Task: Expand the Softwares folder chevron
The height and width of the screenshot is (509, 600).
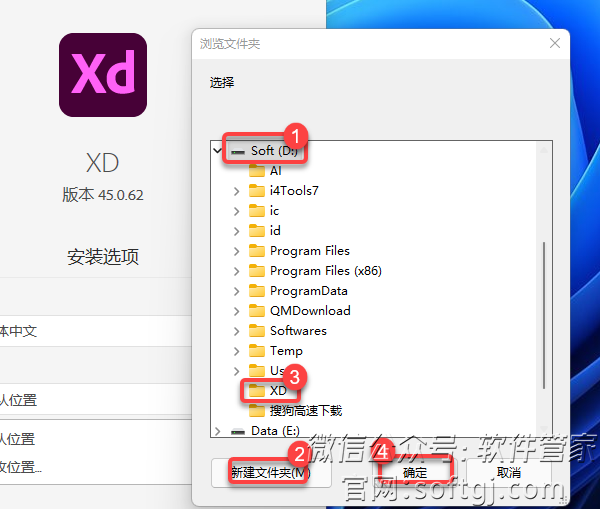Action: tap(236, 331)
